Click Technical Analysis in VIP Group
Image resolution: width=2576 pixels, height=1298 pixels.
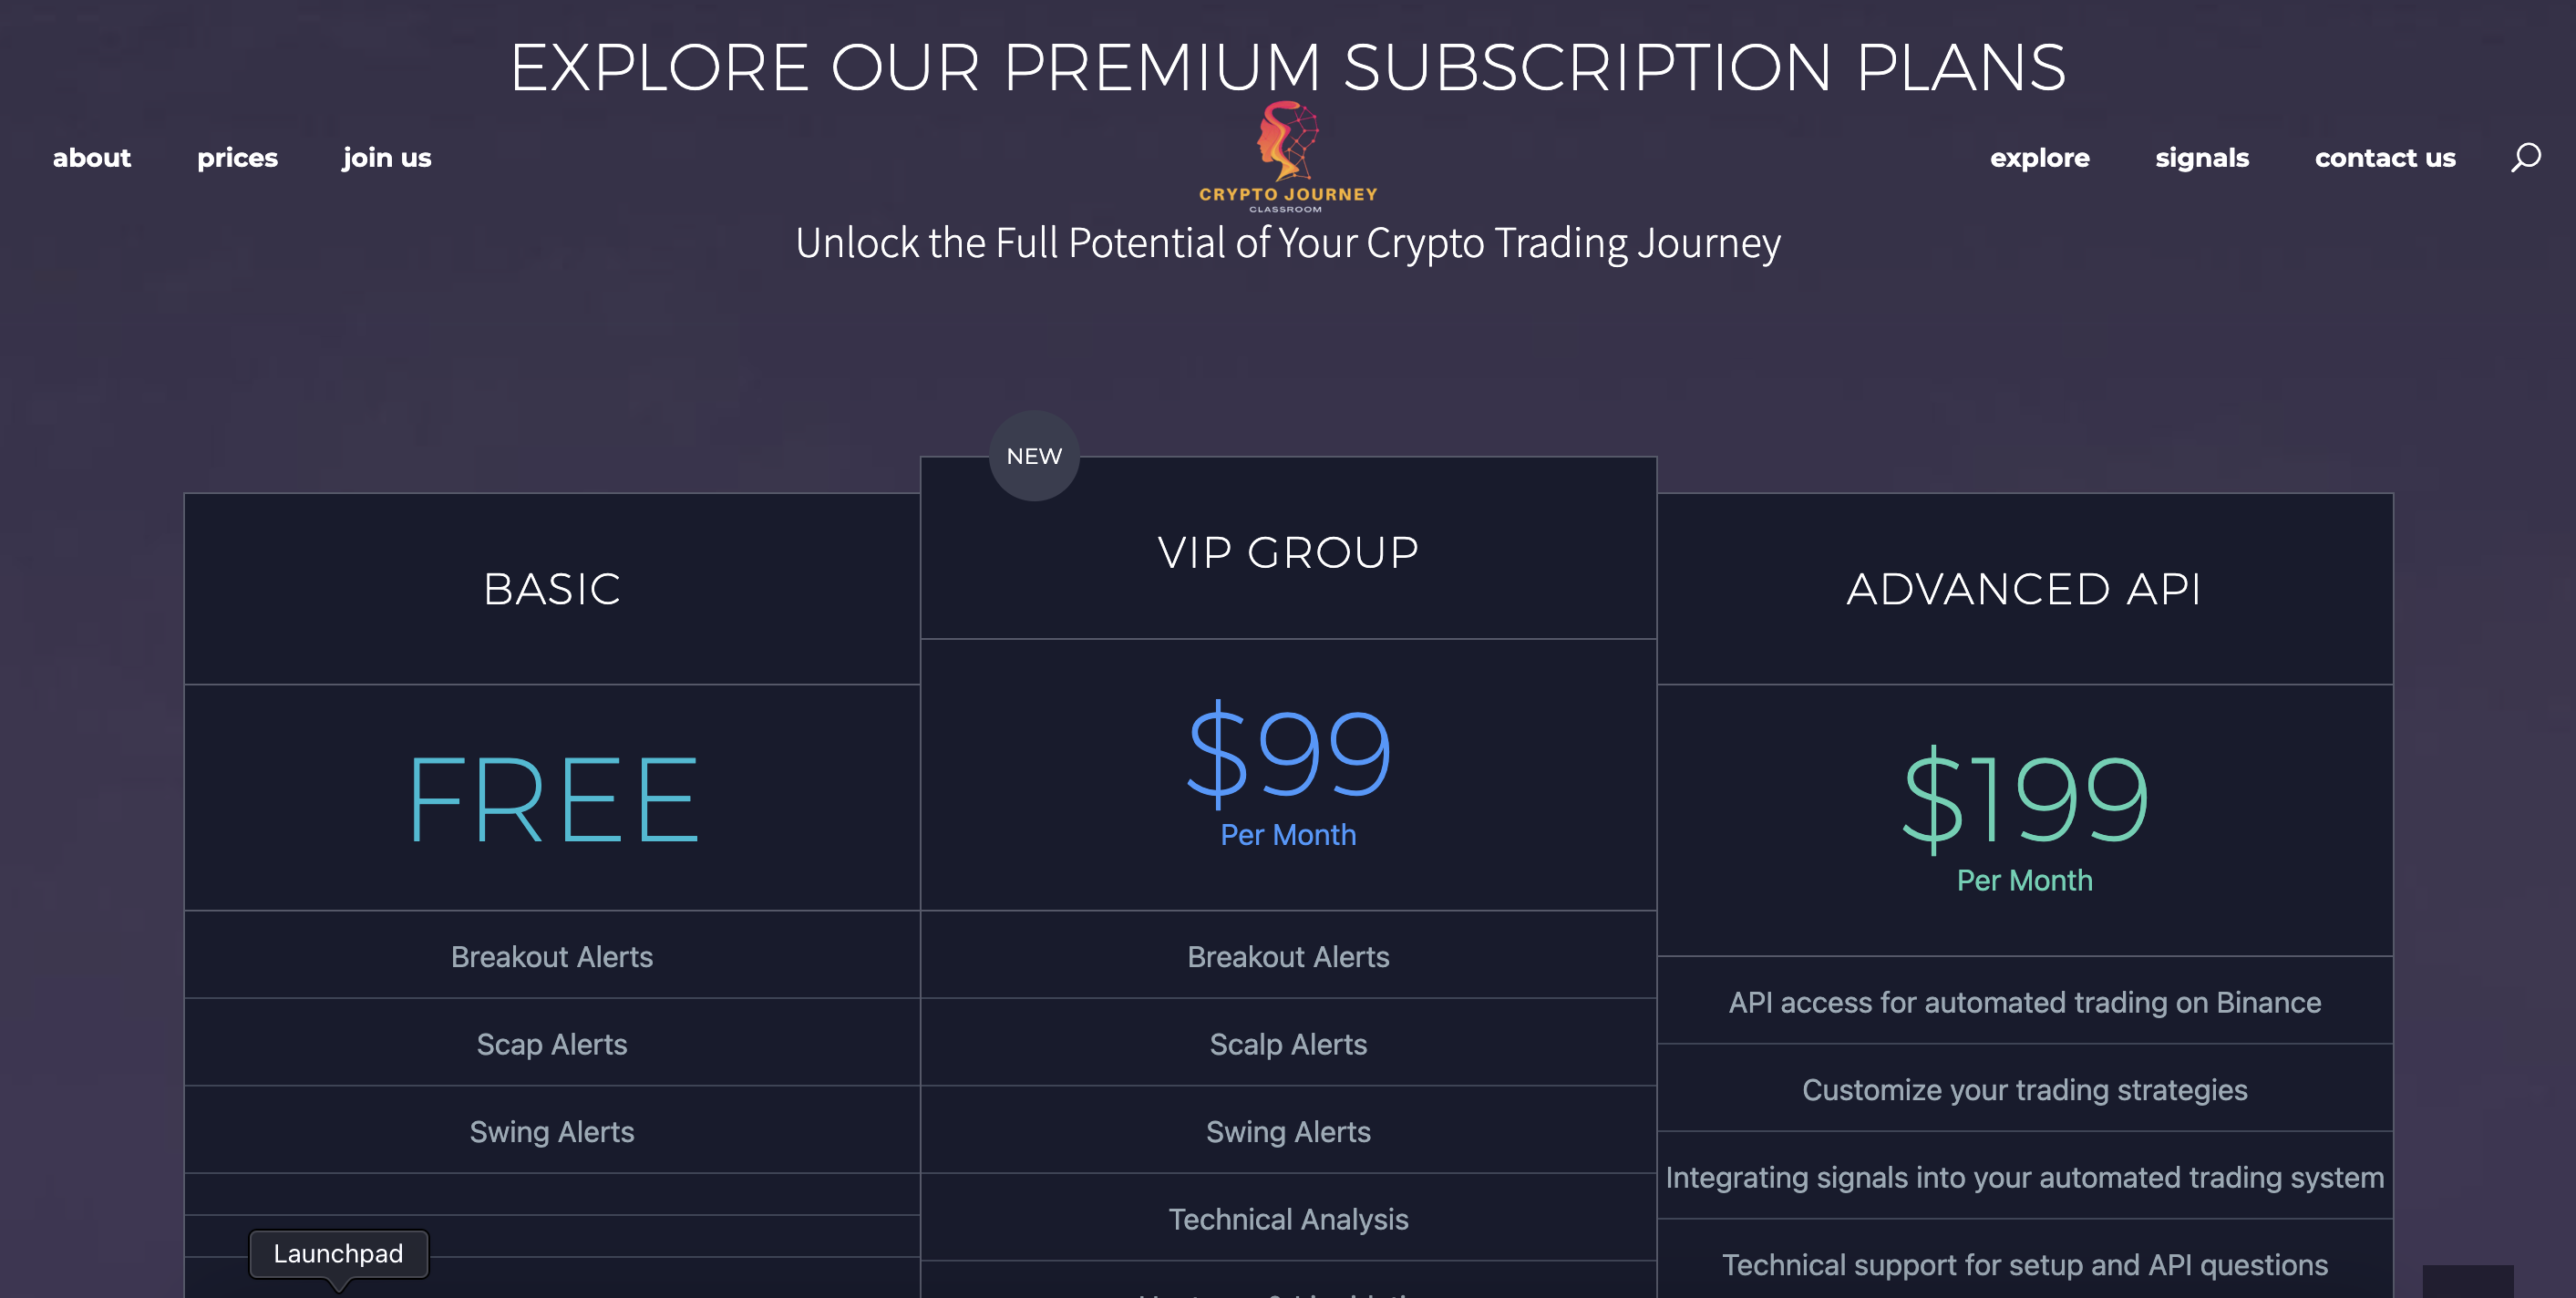pyautogui.click(x=1288, y=1219)
